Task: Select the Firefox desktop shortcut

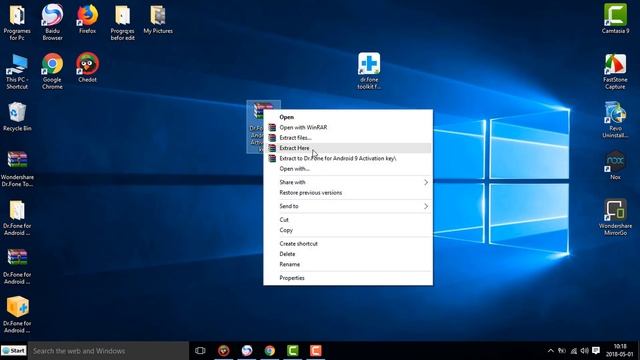Action: pyautogui.click(x=87, y=16)
